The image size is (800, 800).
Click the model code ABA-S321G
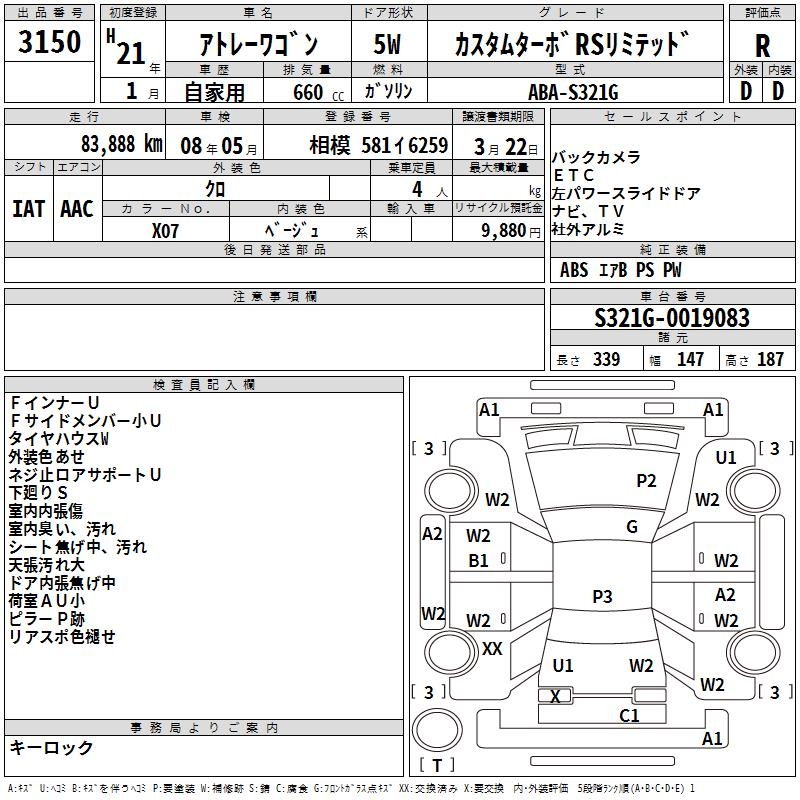573,92
